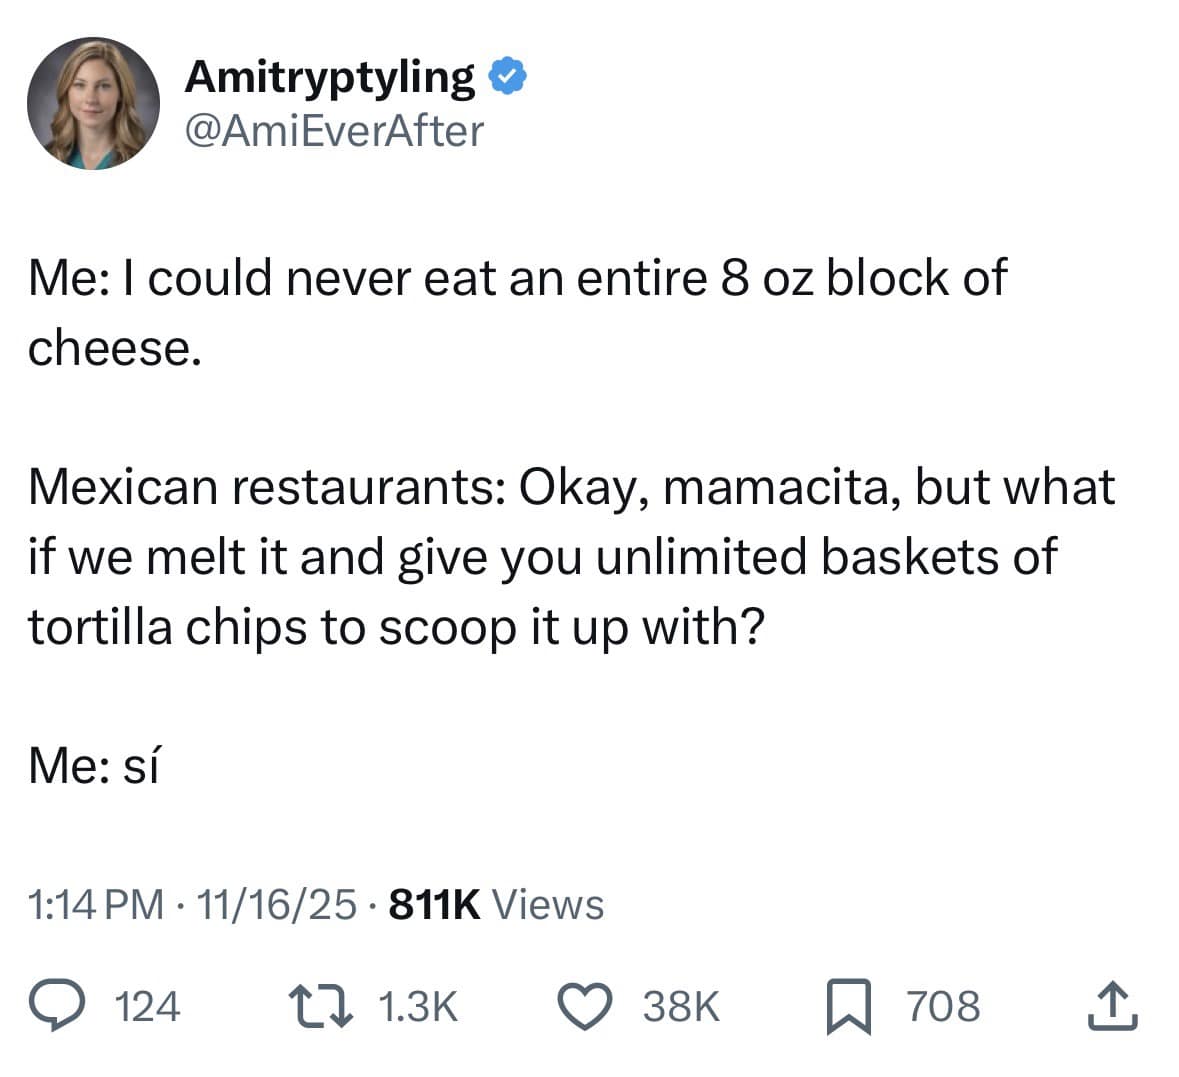The width and height of the screenshot is (1179, 1077).
Task: Click the blue verified checkmark badge
Action: coord(508,74)
